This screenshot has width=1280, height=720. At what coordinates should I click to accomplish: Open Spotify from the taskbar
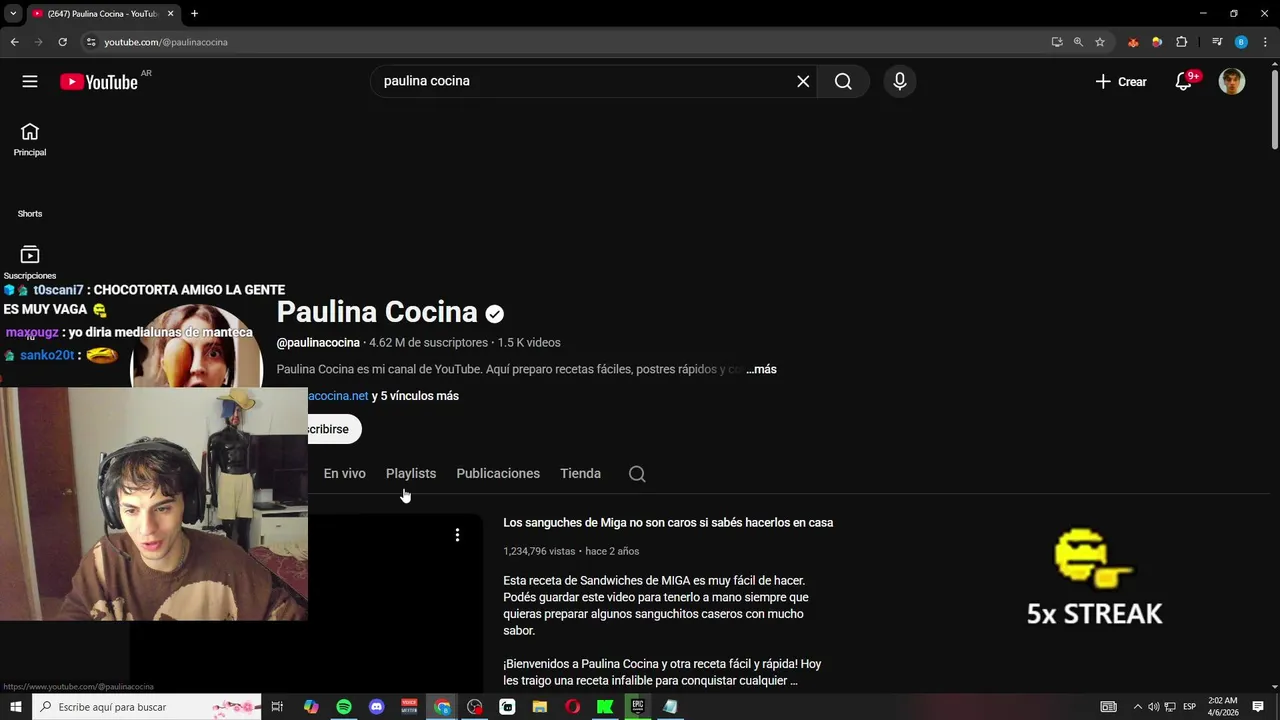(x=344, y=707)
